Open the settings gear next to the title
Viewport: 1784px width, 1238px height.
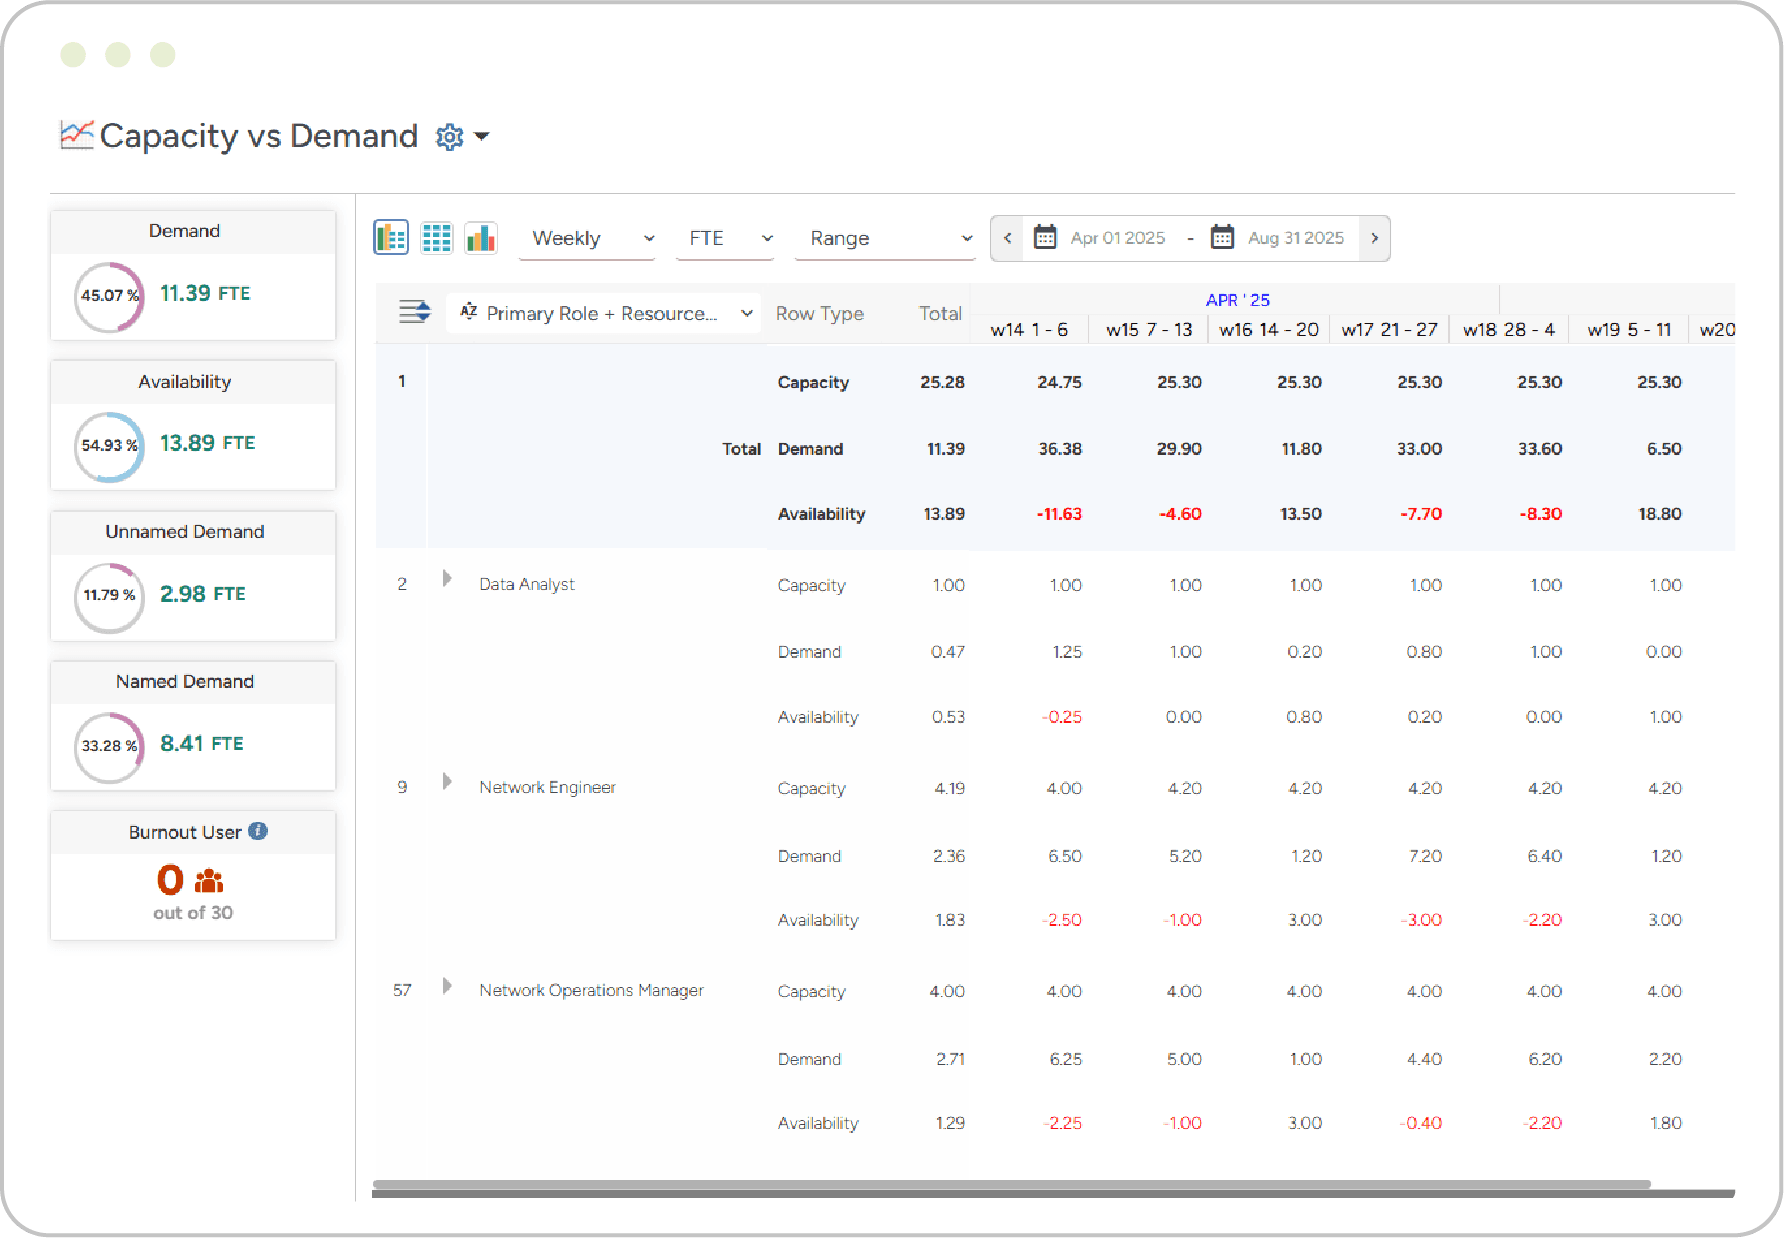coord(449,137)
